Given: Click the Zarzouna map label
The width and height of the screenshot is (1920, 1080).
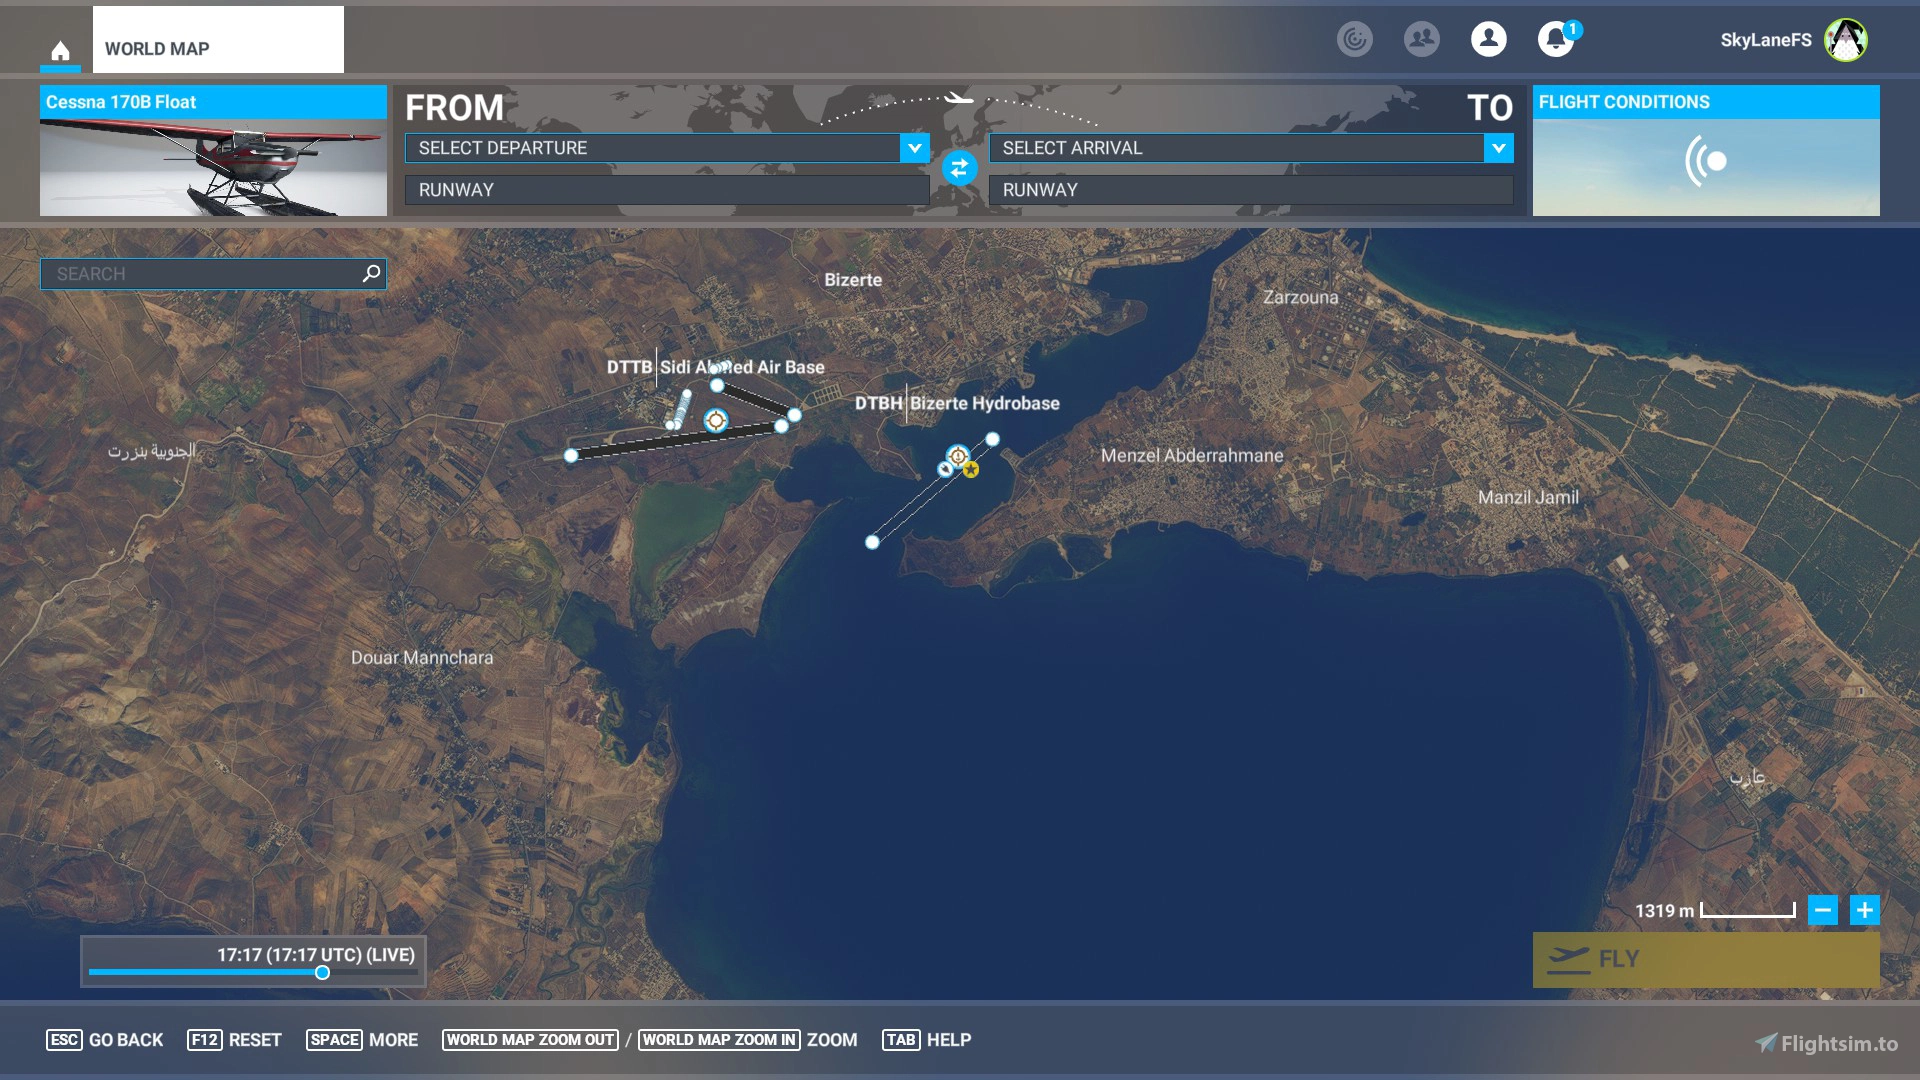Looking at the screenshot, I should (x=1300, y=297).
